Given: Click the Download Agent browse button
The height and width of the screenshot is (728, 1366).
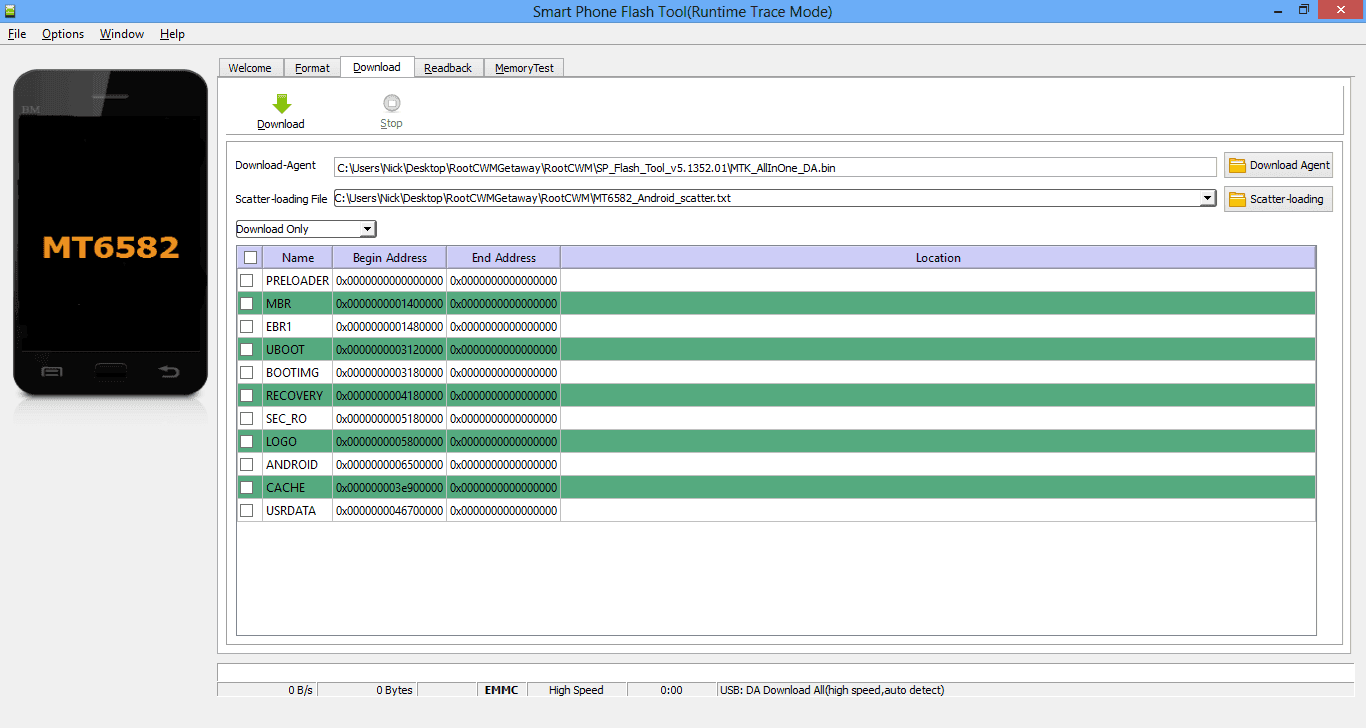Looking at the screenshot, I should coord(1279,165).
